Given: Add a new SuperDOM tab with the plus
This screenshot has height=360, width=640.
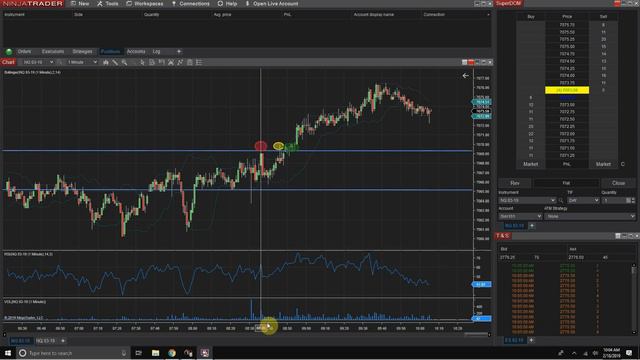Looking at the screenshot, I should coord(531,226).
